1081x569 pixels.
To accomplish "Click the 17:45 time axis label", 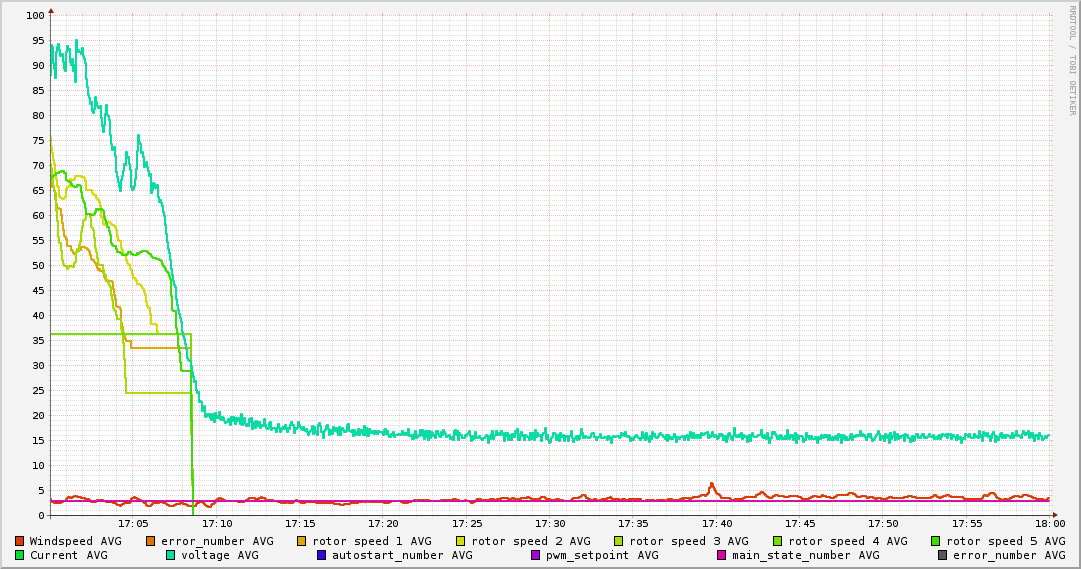I will pos(800,524).
